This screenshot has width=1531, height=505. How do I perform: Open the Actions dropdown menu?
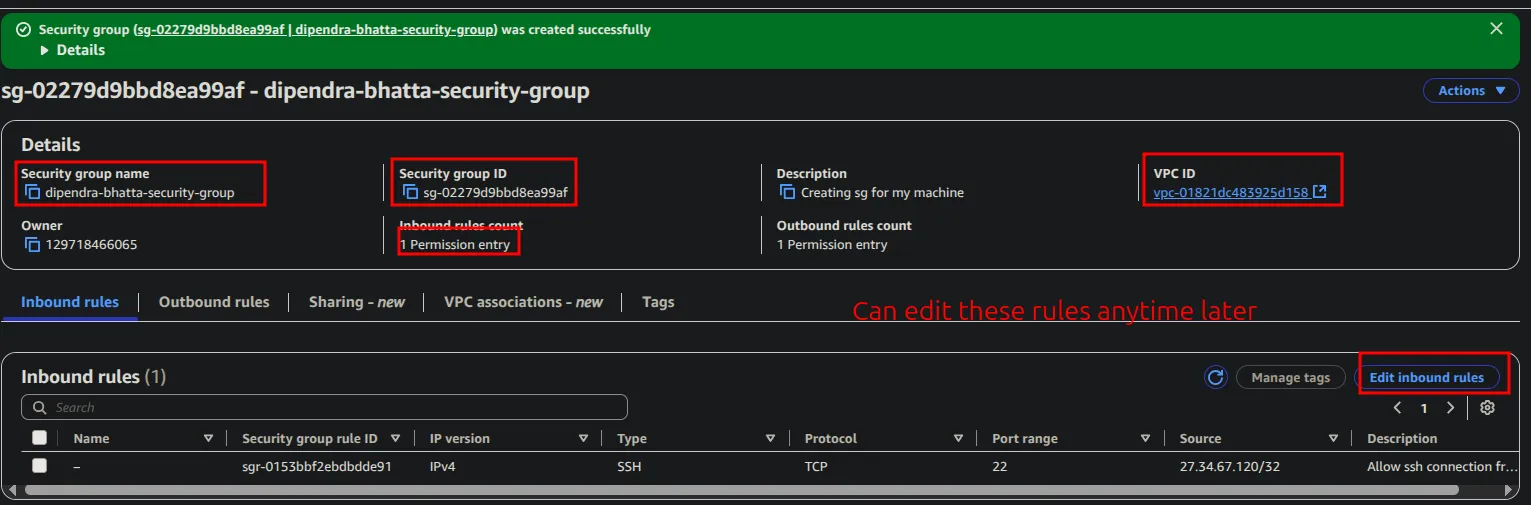tap(1471, 90)
